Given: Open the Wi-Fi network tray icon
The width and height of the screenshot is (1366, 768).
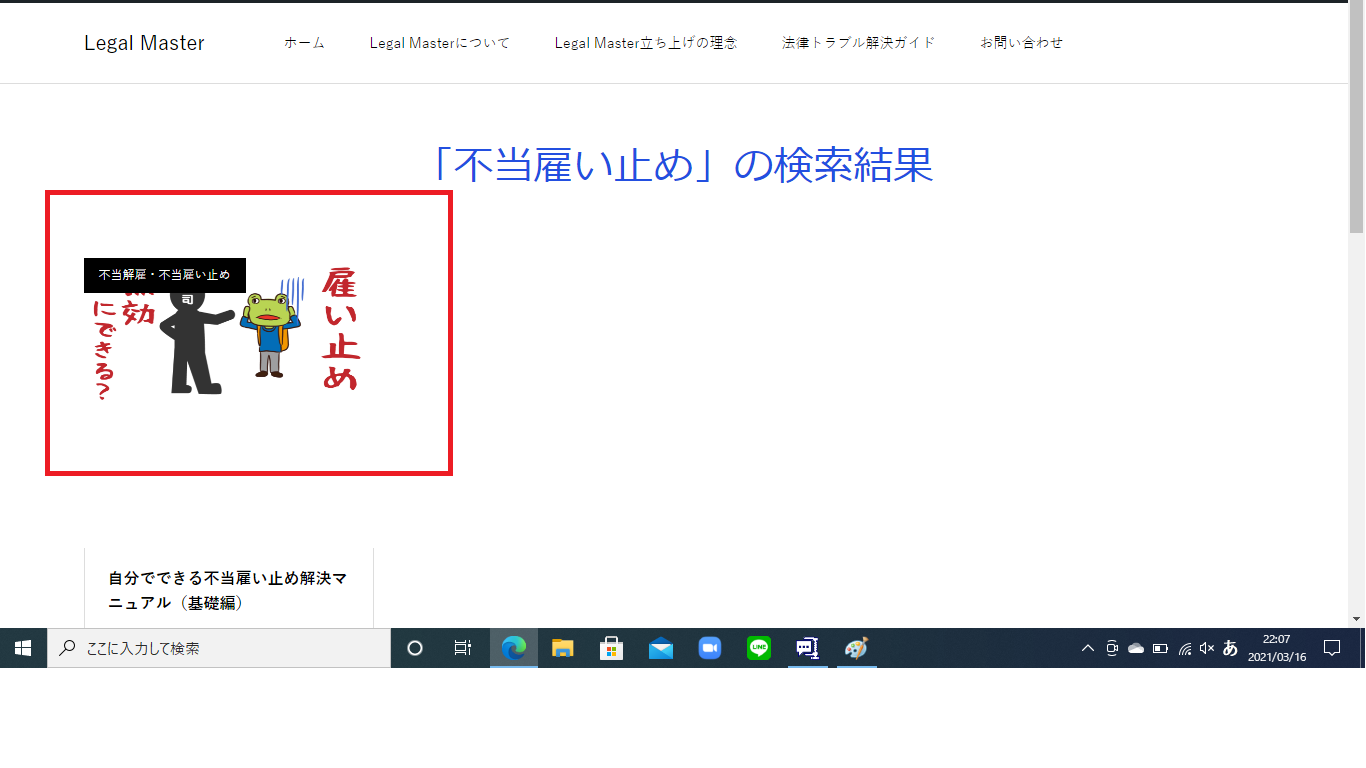Looking at the screenshot, I should (1184, 648).
